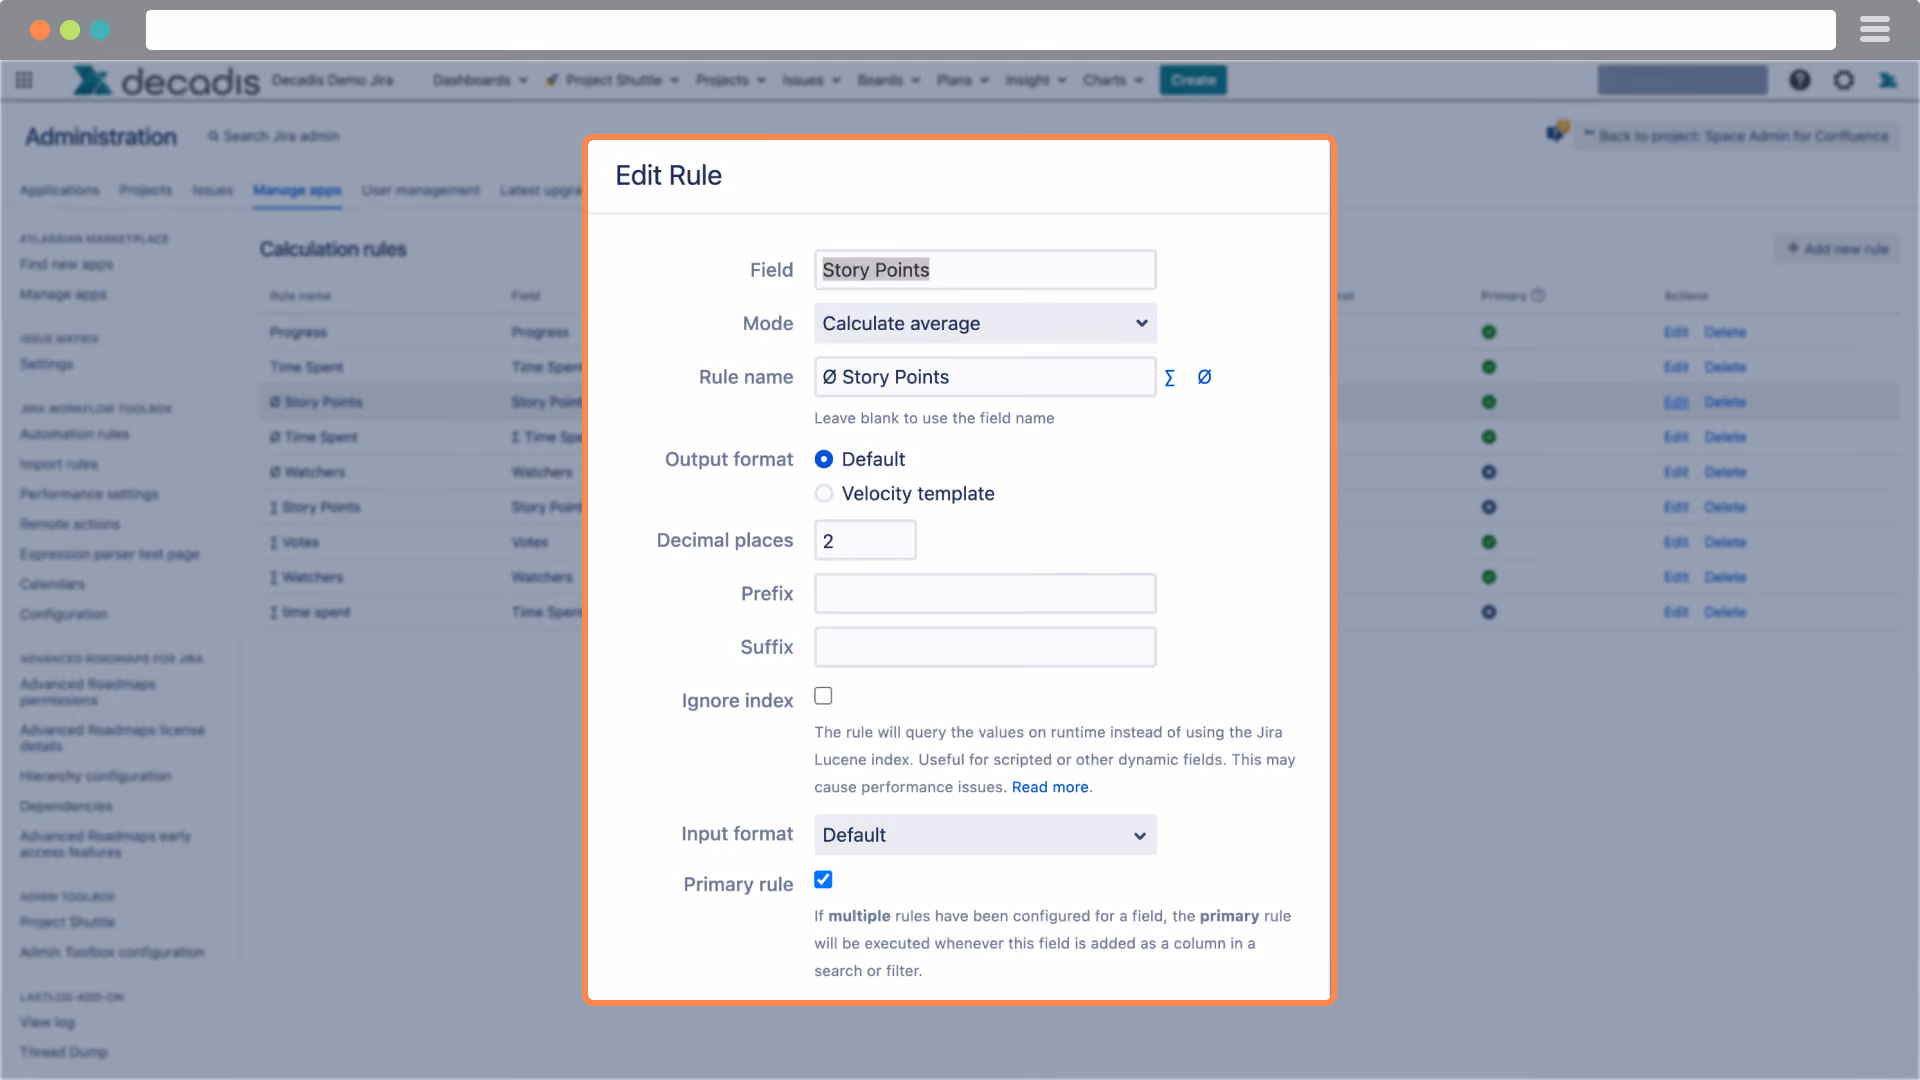Image resolution: width=1920 pixels, height=1080 pixels.
Task: Open Remote actions in sidebar
Action: (69, 524)
